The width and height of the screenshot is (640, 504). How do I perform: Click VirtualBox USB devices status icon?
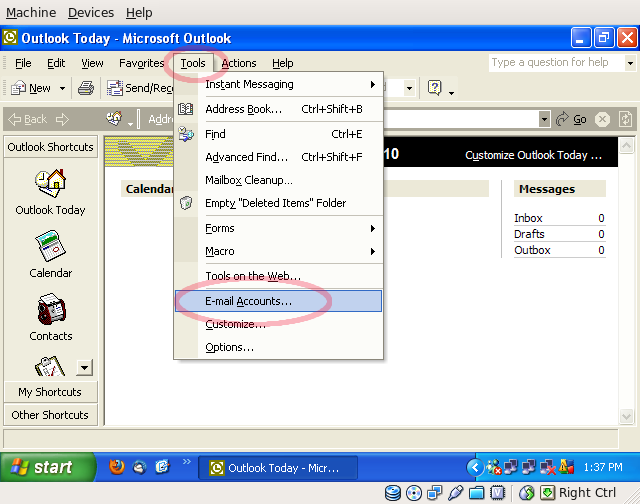pyautogui.click(x=456, y=493)
